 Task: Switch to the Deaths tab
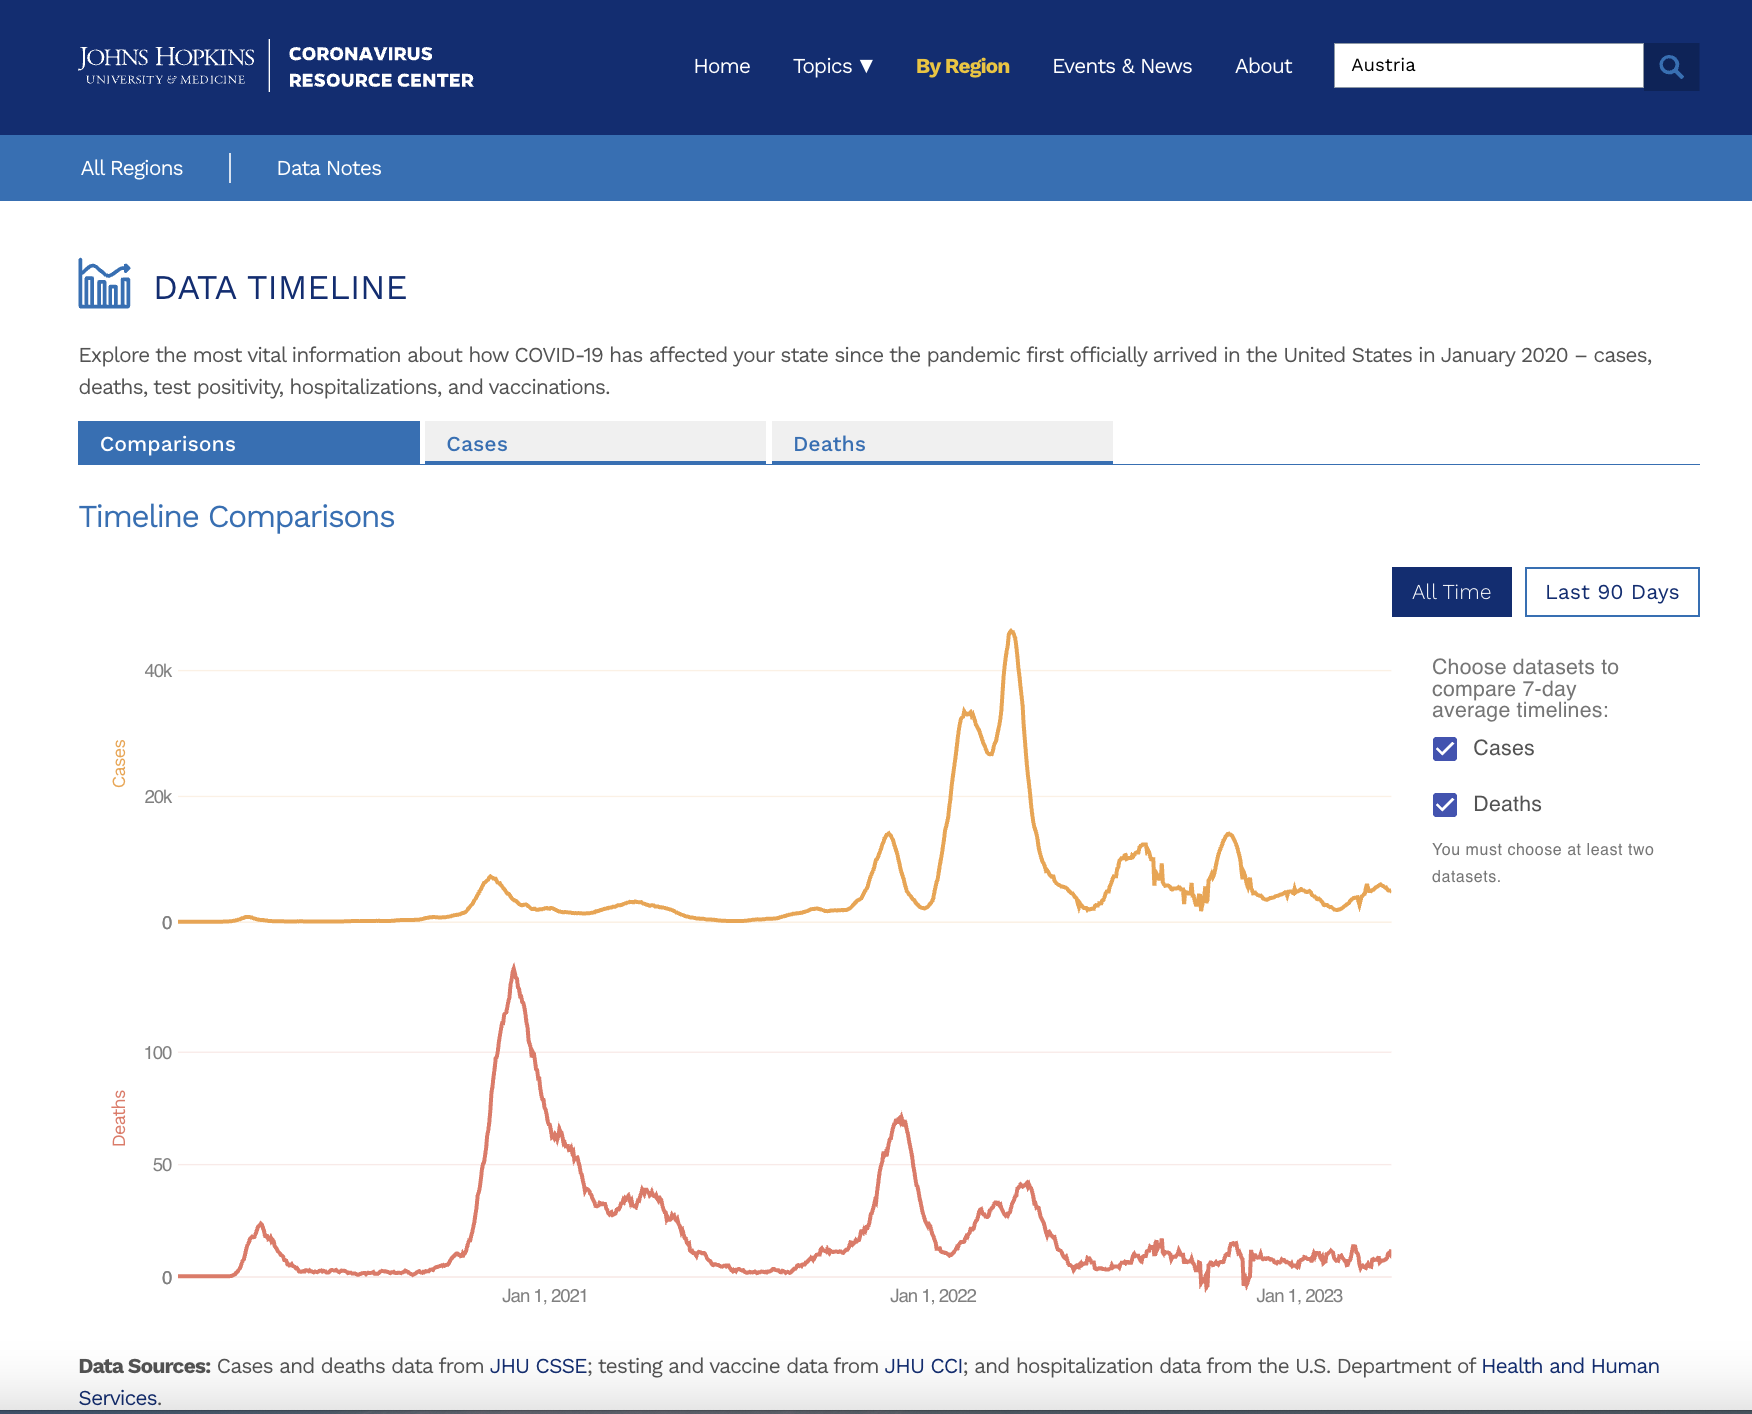coord(941,444)
